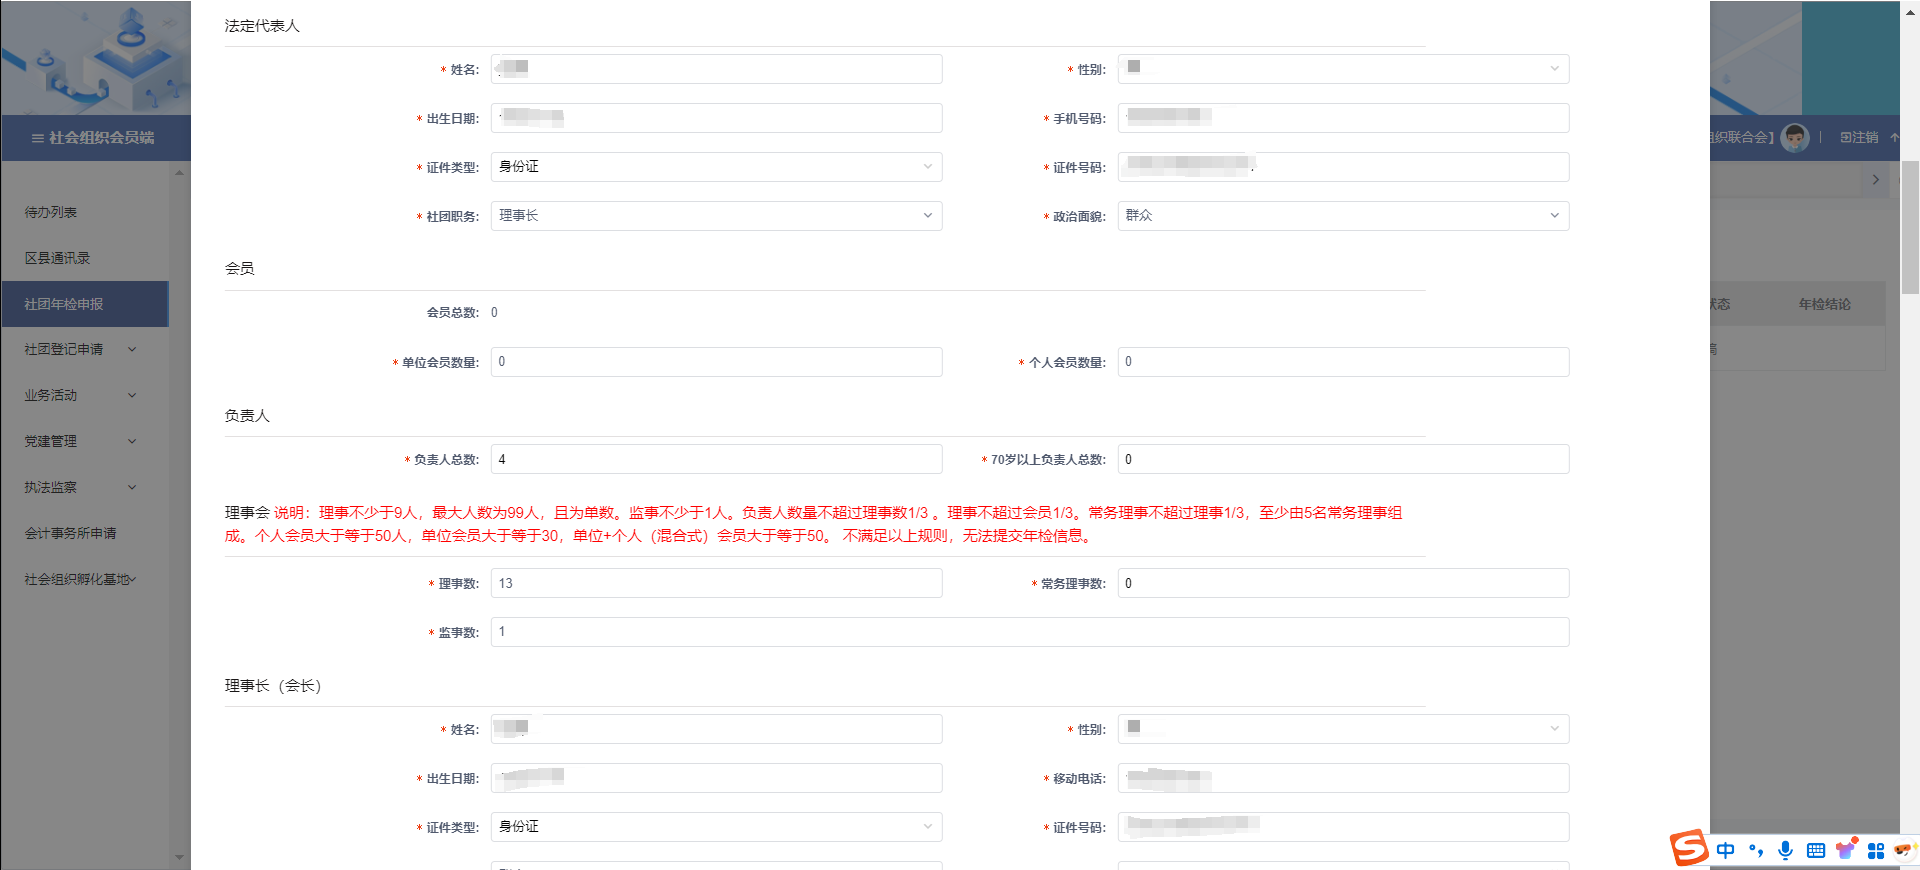
Task: Open the 社团职务 dropdown showing 理事长
Action: click(x=716, y=216)
